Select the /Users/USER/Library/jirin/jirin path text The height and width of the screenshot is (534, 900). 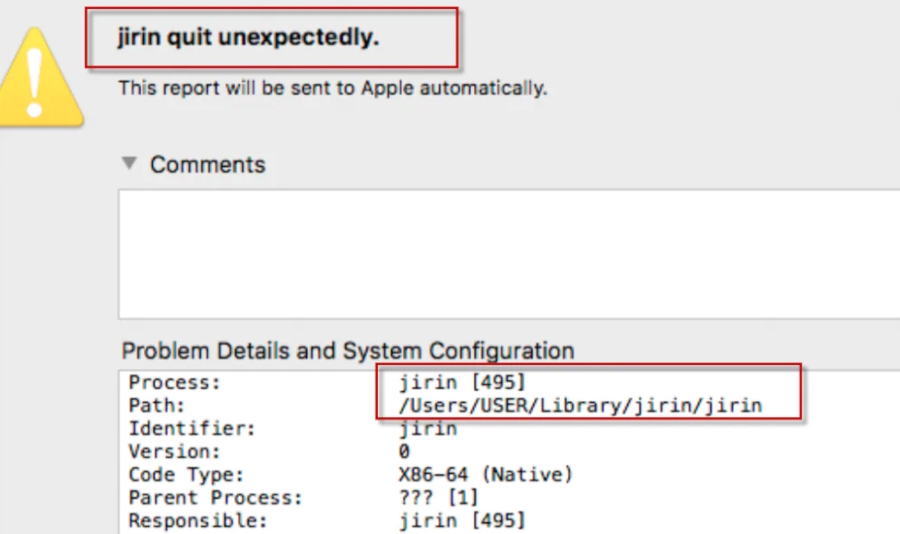click(x=580, y=406)
